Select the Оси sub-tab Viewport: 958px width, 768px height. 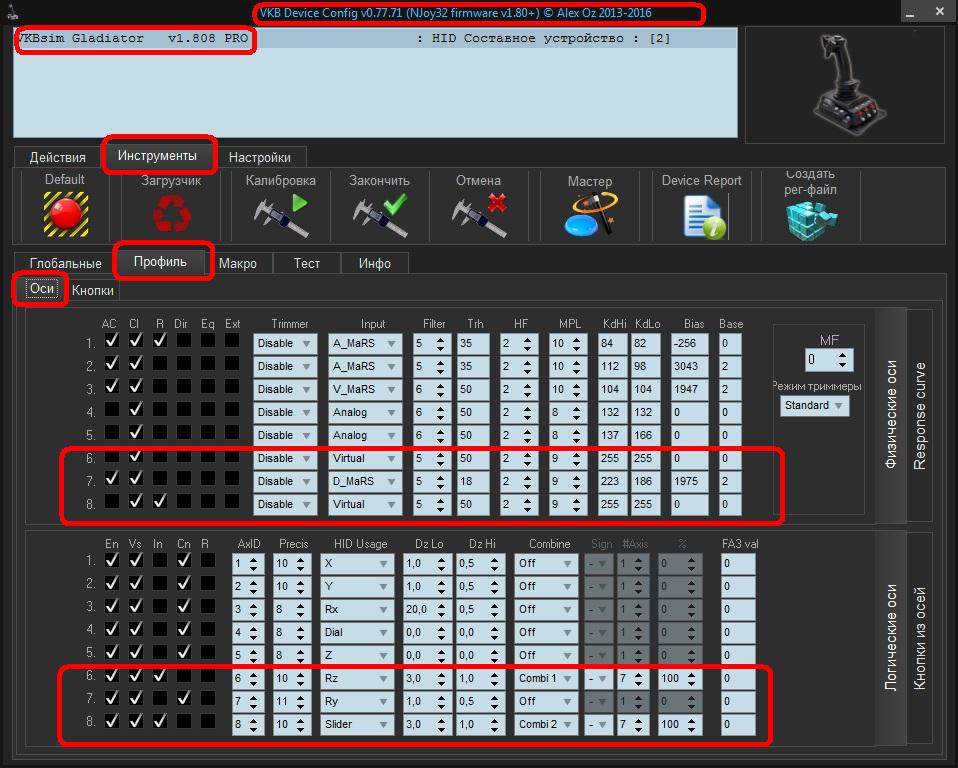(42, 289)
